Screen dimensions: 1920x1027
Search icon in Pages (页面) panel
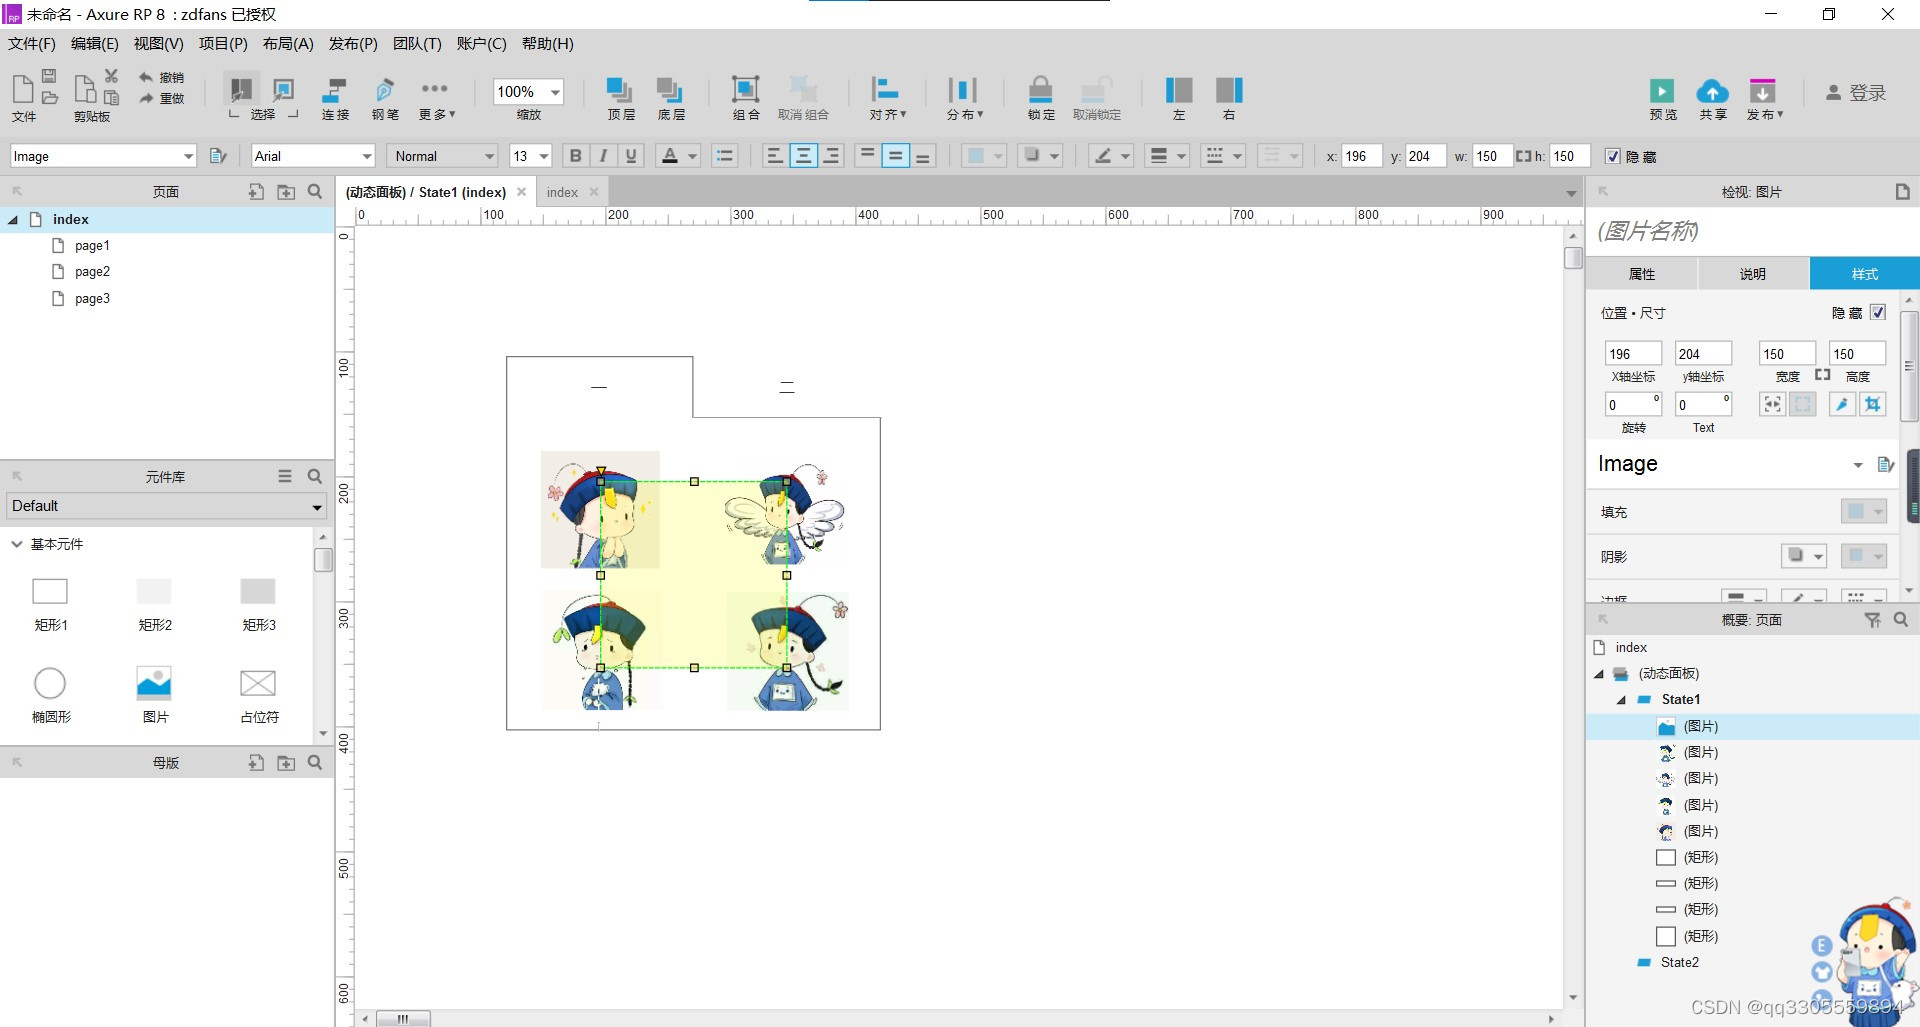pyautogui.click(x=315, y=192)
